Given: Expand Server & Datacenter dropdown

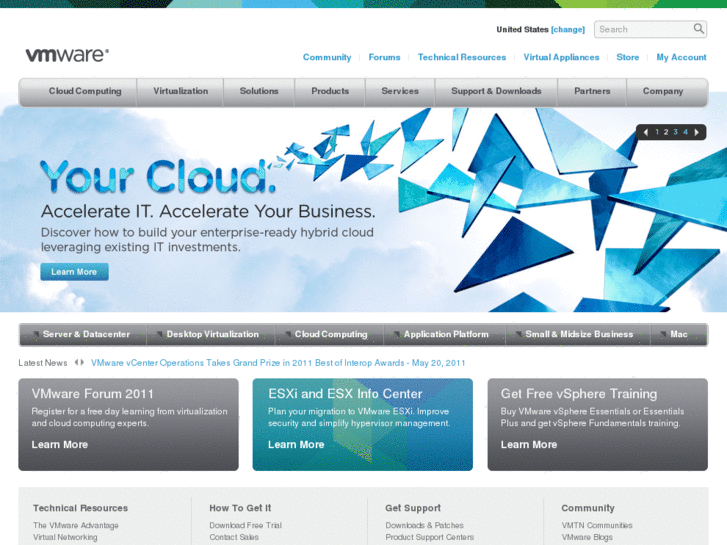Looking at the screenshot, I should point(83,334).
